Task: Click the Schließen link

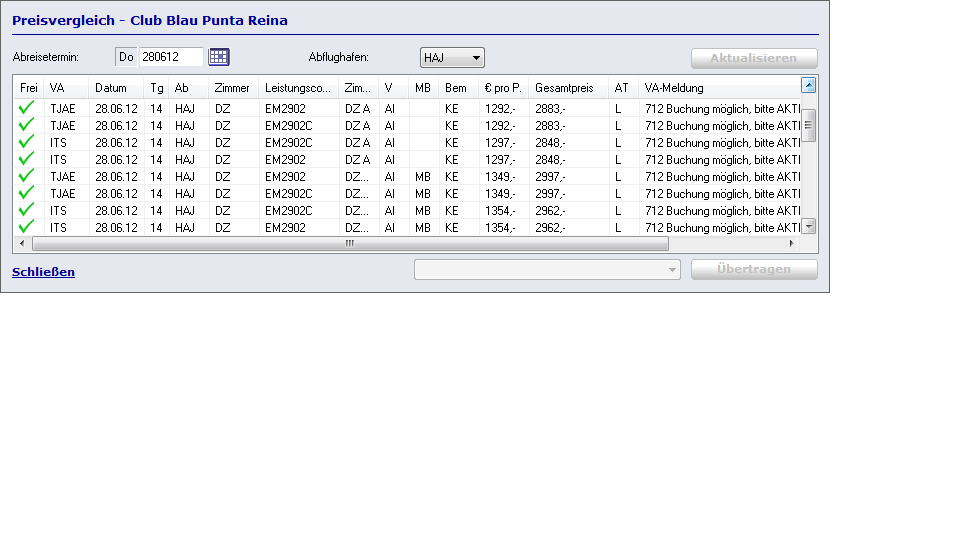Action: pos(43,272)
